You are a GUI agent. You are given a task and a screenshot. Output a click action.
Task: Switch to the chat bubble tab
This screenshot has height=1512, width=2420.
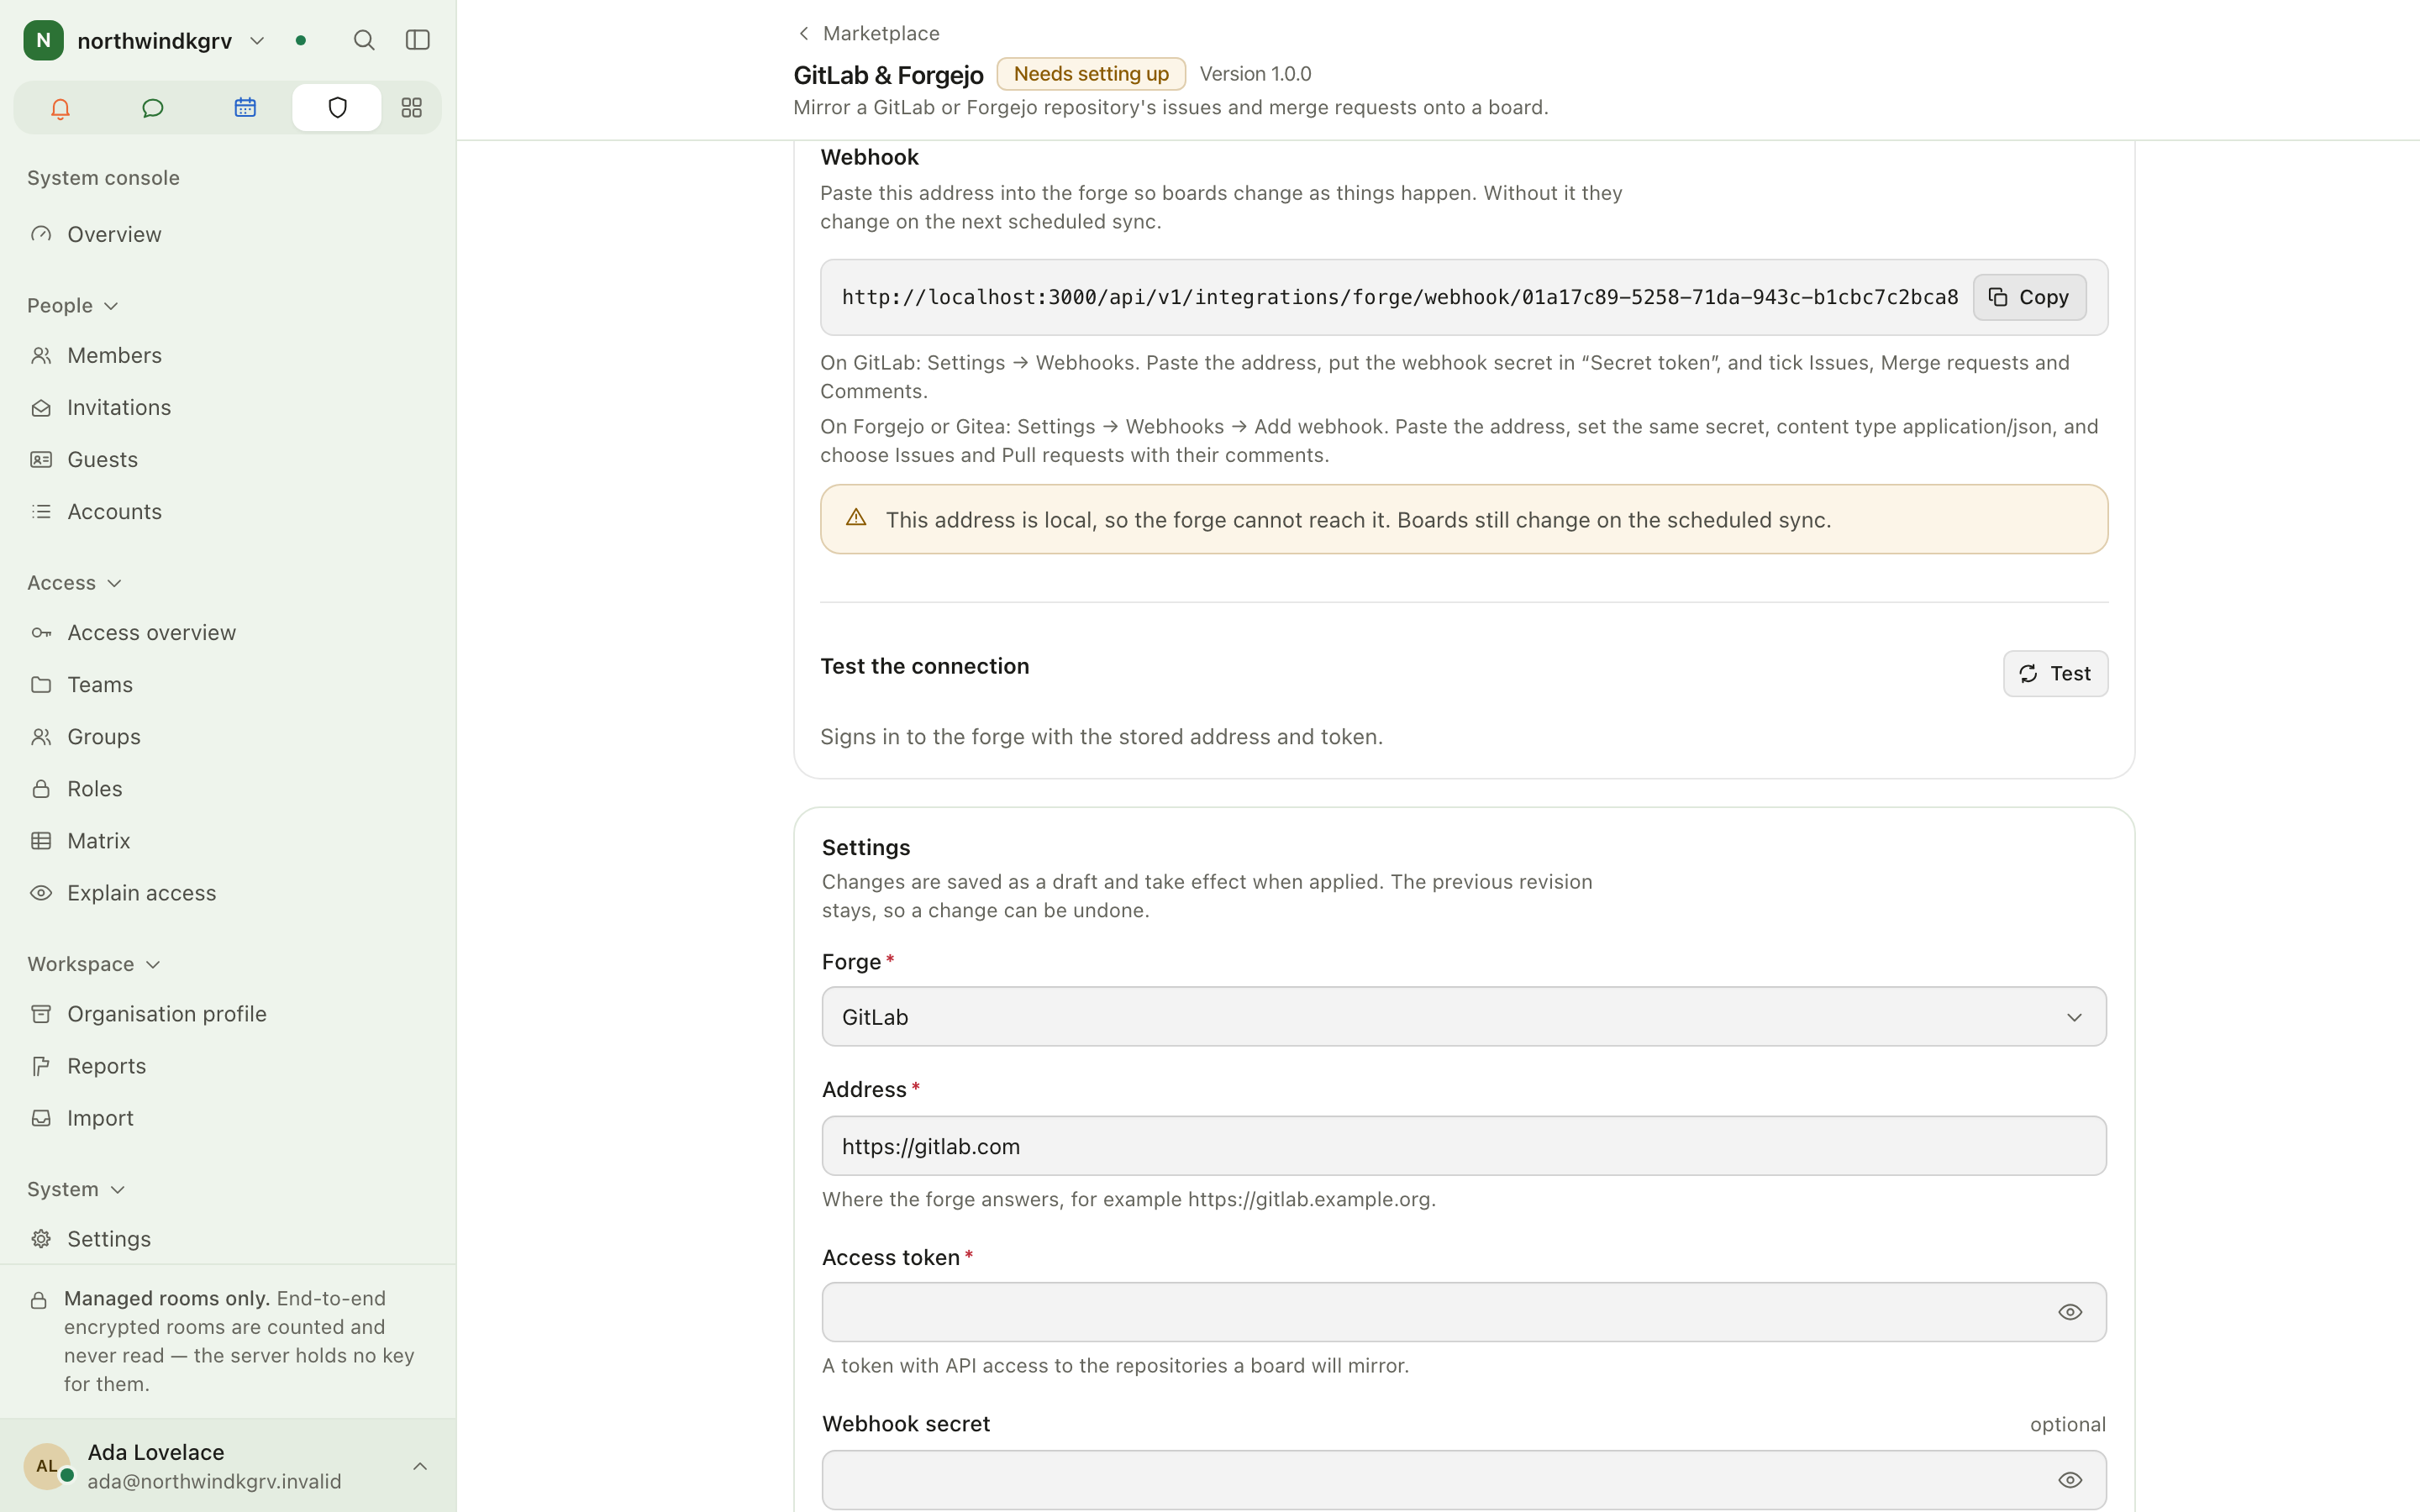coord(152,108)
